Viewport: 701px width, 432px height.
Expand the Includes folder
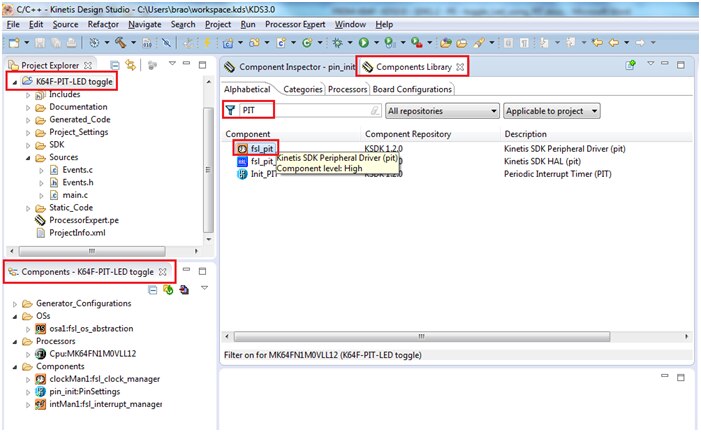(x=28, y=95)
